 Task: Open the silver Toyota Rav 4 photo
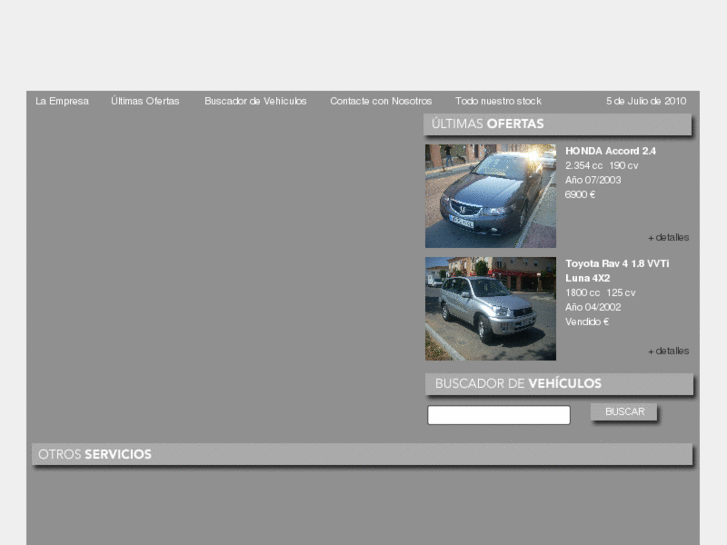[490, 308]
